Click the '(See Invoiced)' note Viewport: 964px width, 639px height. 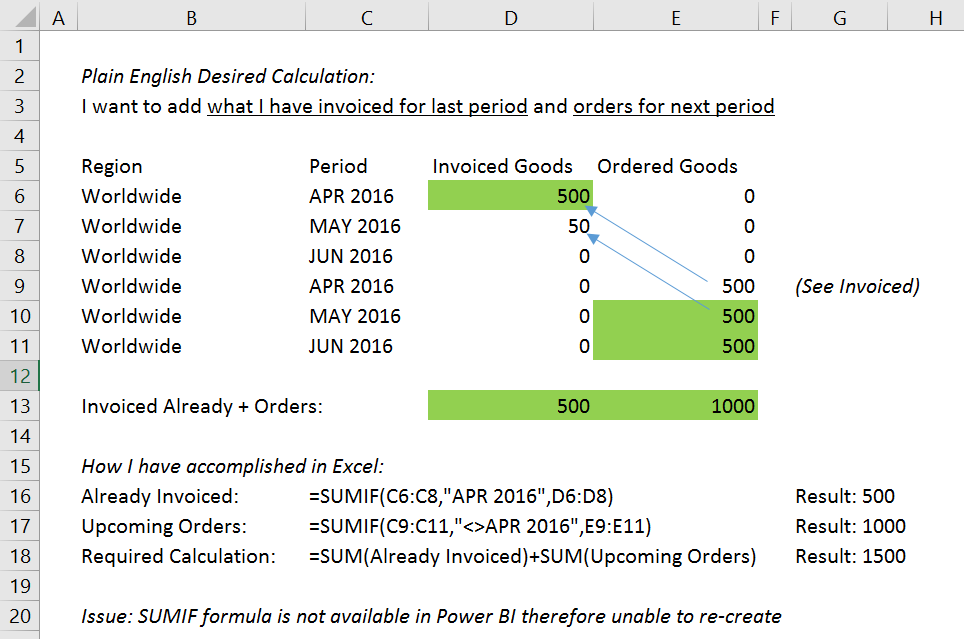[x=857, y=286]
